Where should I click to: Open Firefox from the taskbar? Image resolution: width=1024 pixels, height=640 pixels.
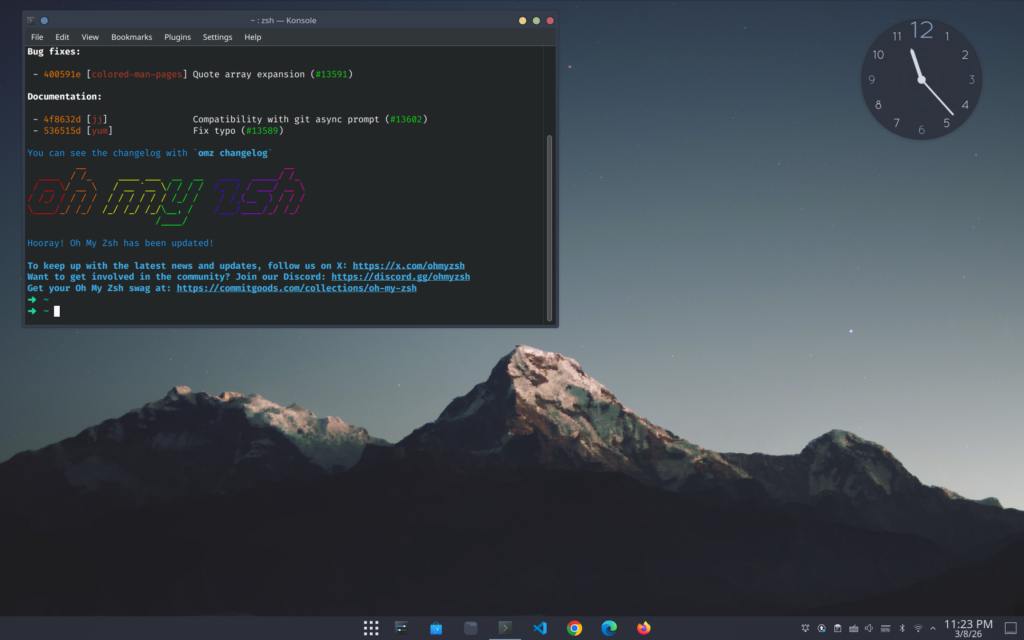[x=643, y=628]
